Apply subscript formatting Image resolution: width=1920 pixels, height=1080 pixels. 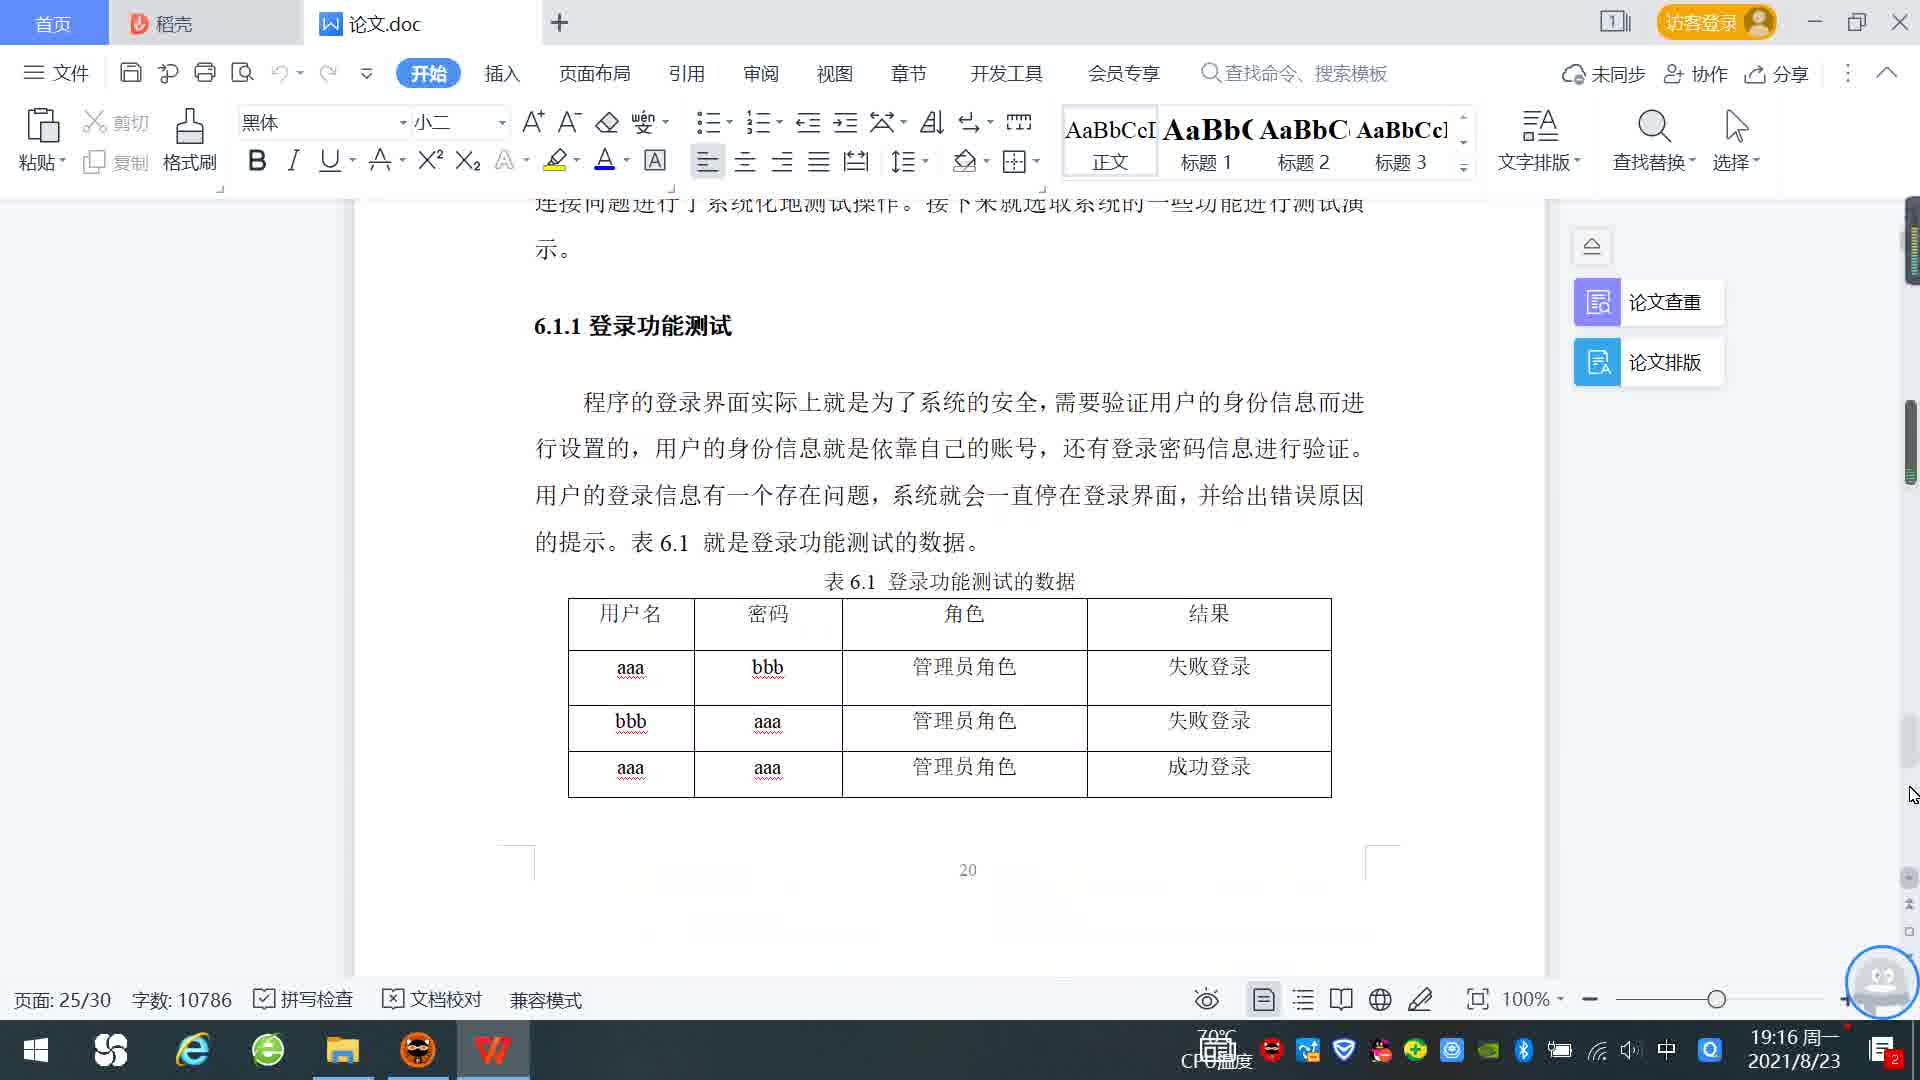click(468, 160)
